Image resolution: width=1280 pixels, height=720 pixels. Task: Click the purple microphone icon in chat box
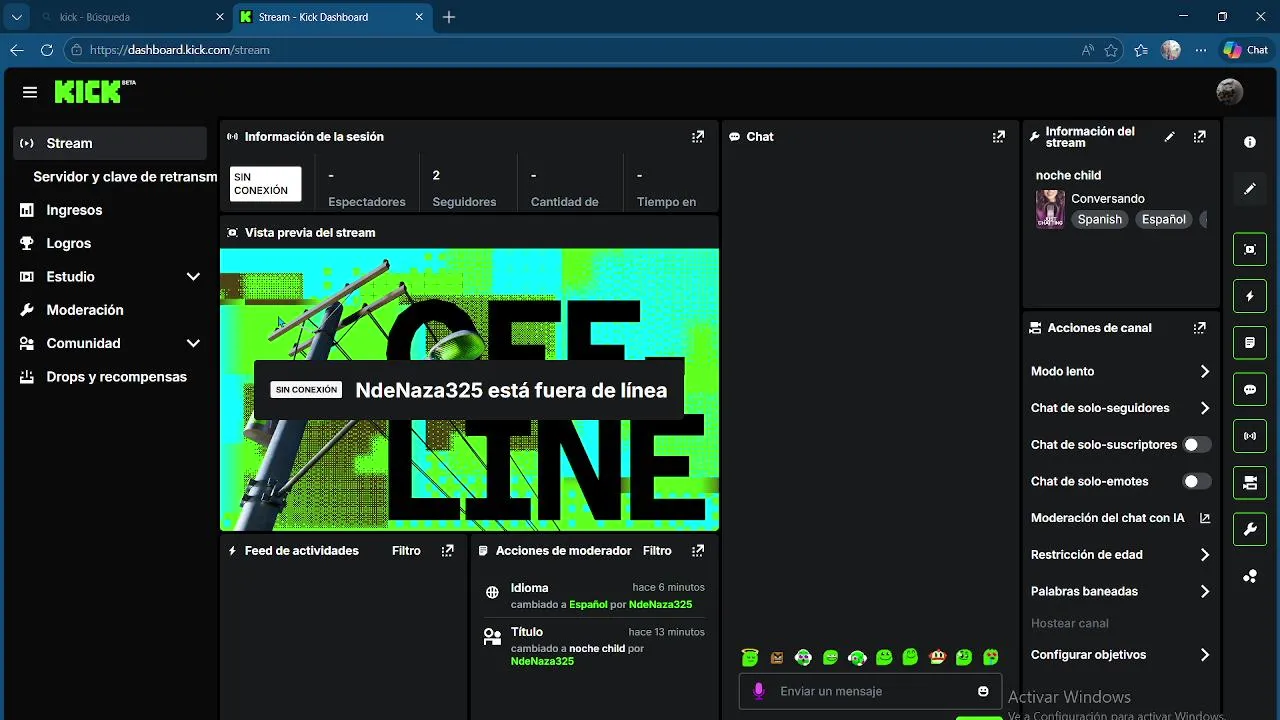coord(759,691)
